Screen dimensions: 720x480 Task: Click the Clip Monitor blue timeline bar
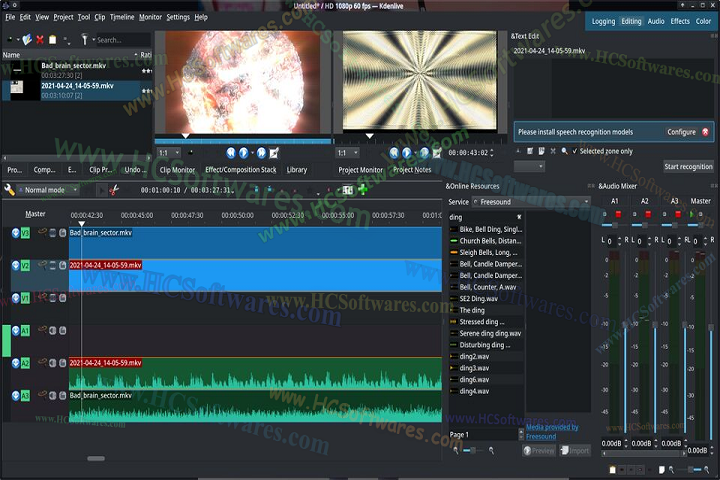tap(242, 141)
